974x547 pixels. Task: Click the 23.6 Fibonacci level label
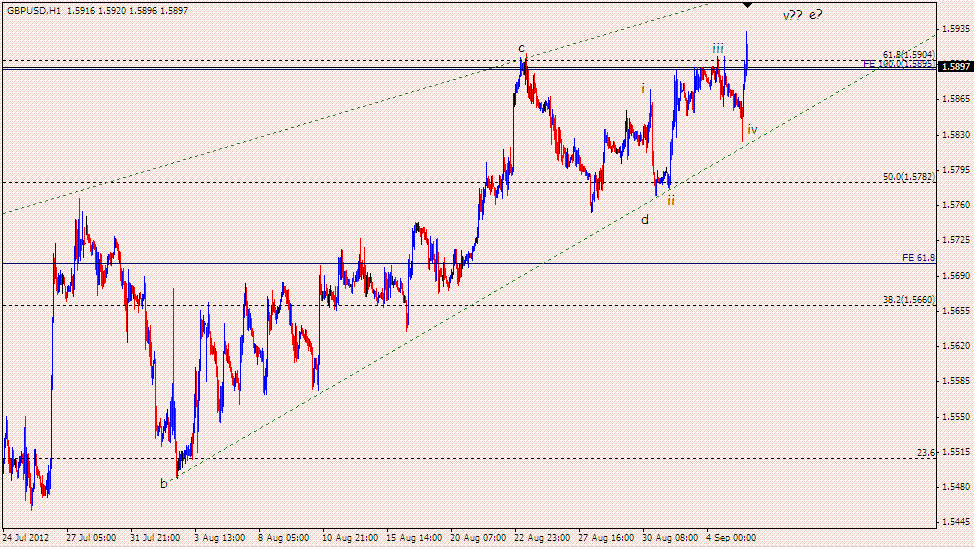point(926,453)
